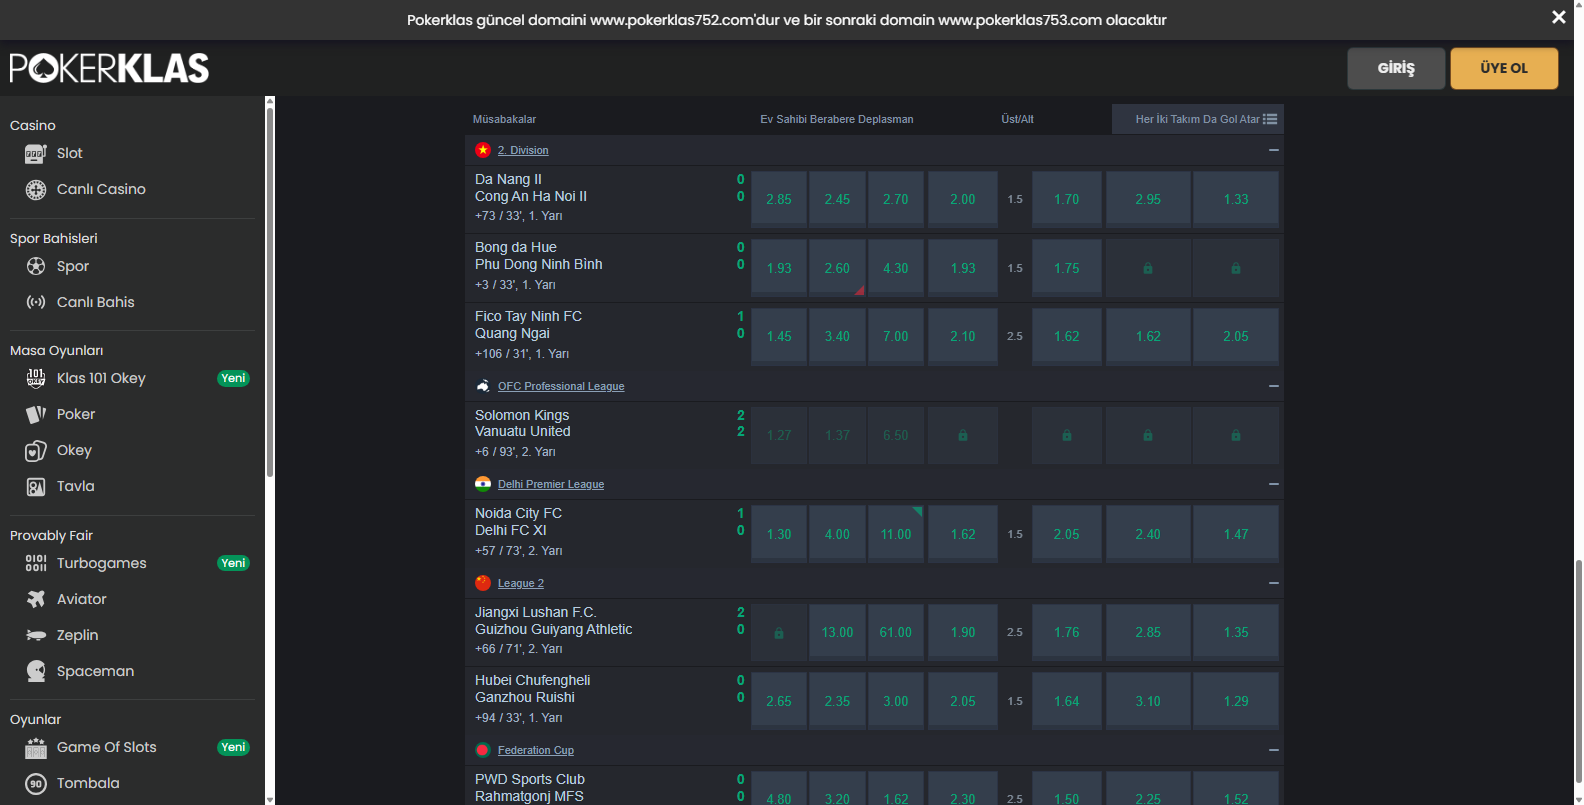The height and width of the screenshot is (805, 1584).
Task: Open the Tavla board icon
Action: point(36,486)
